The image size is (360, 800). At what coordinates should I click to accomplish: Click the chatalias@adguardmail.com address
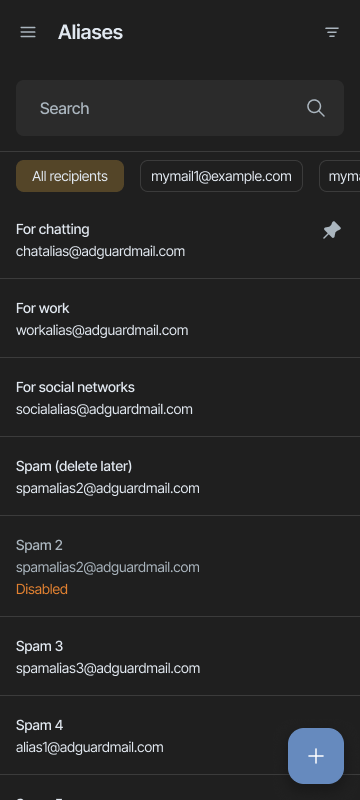(x=100, y=252)
